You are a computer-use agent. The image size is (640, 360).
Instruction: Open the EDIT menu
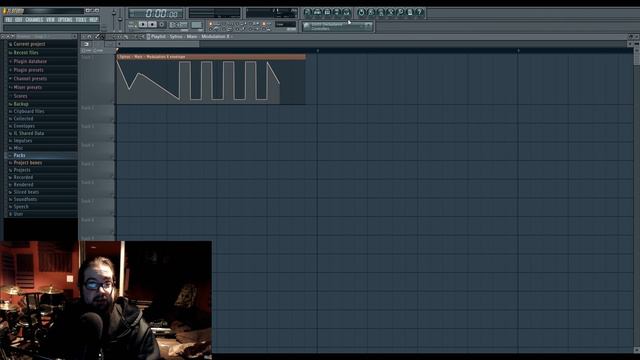pyautogui.click(x=19, y=20)
